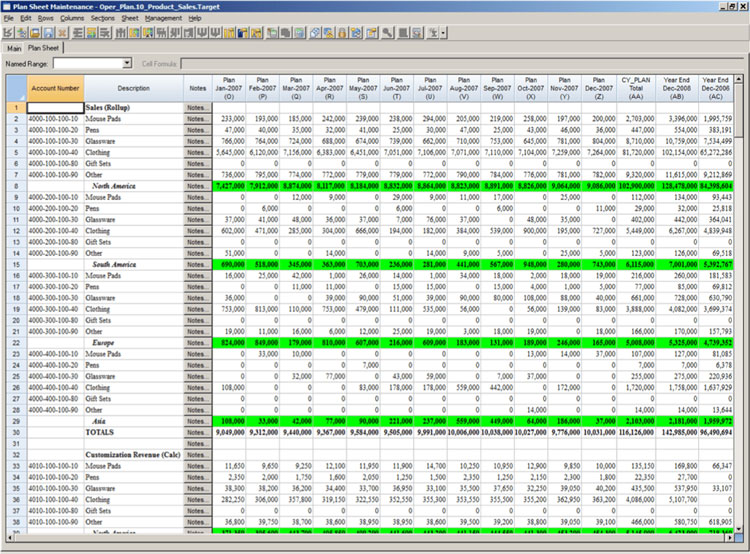The width and height of the screenshot is (750, 554).
Task: Select the Account Number column header
Action: pyautogui.click(x=55, y=88)
